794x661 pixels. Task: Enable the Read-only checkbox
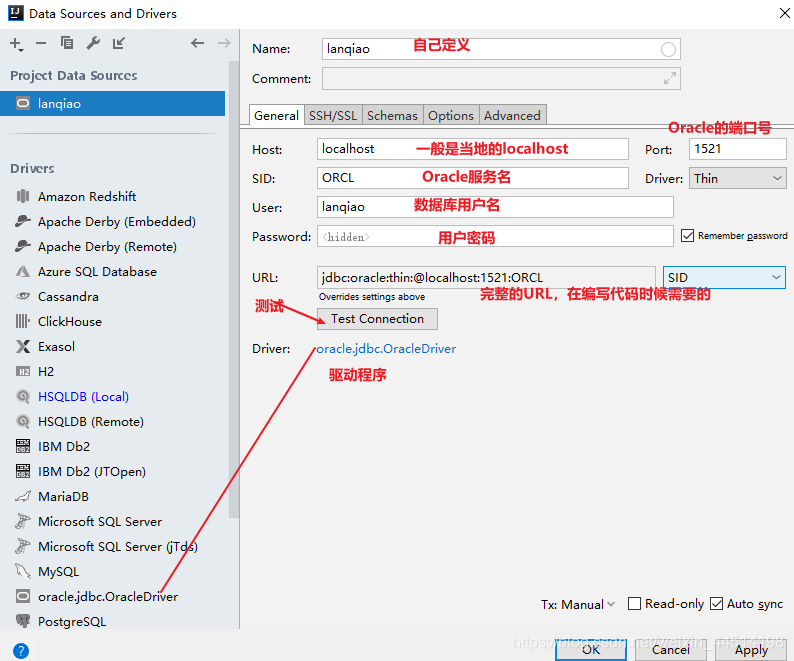[634, 603]
